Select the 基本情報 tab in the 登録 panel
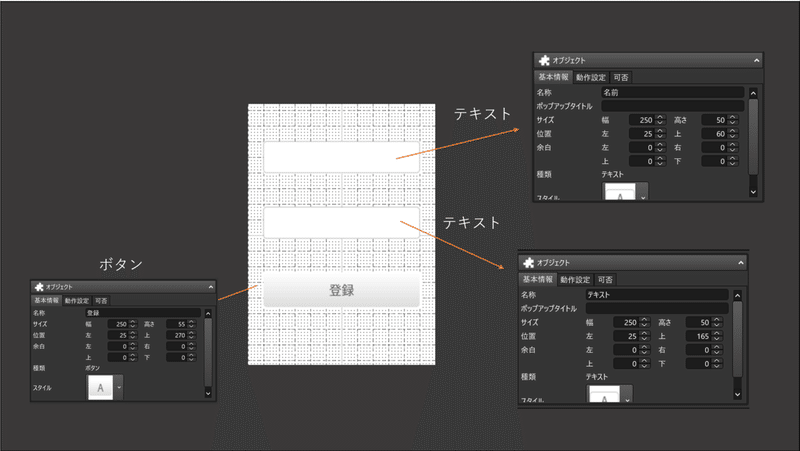The width and height of the screenshot is (800, 451). click(46, 300)
